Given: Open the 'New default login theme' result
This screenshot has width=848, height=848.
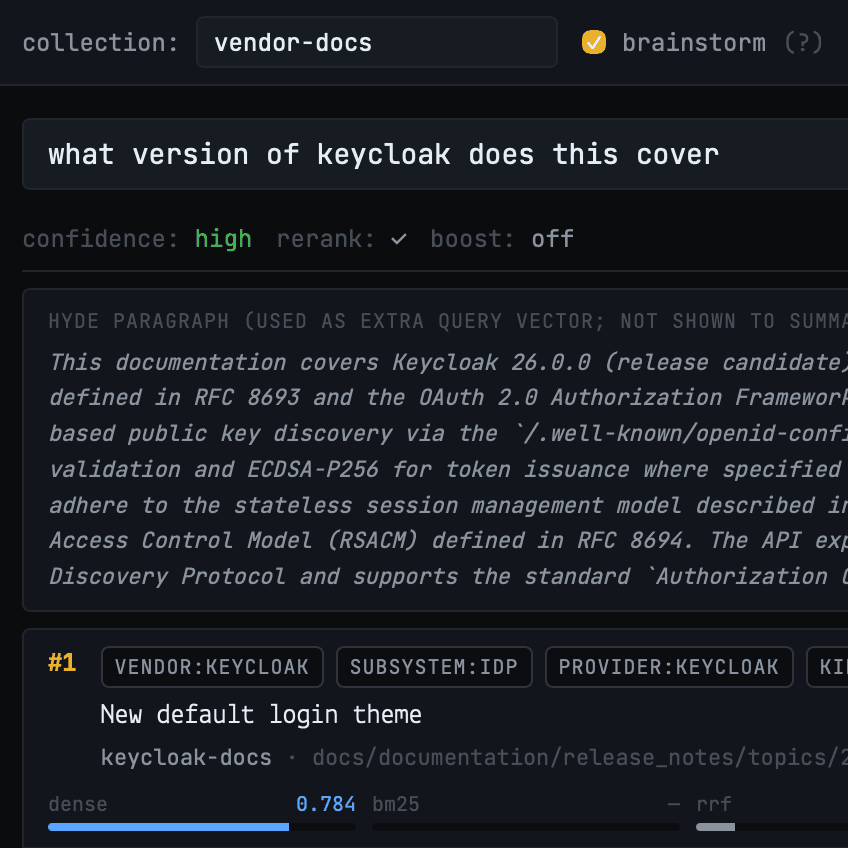Looking at the screenshot, I should (x=261, y=714).
